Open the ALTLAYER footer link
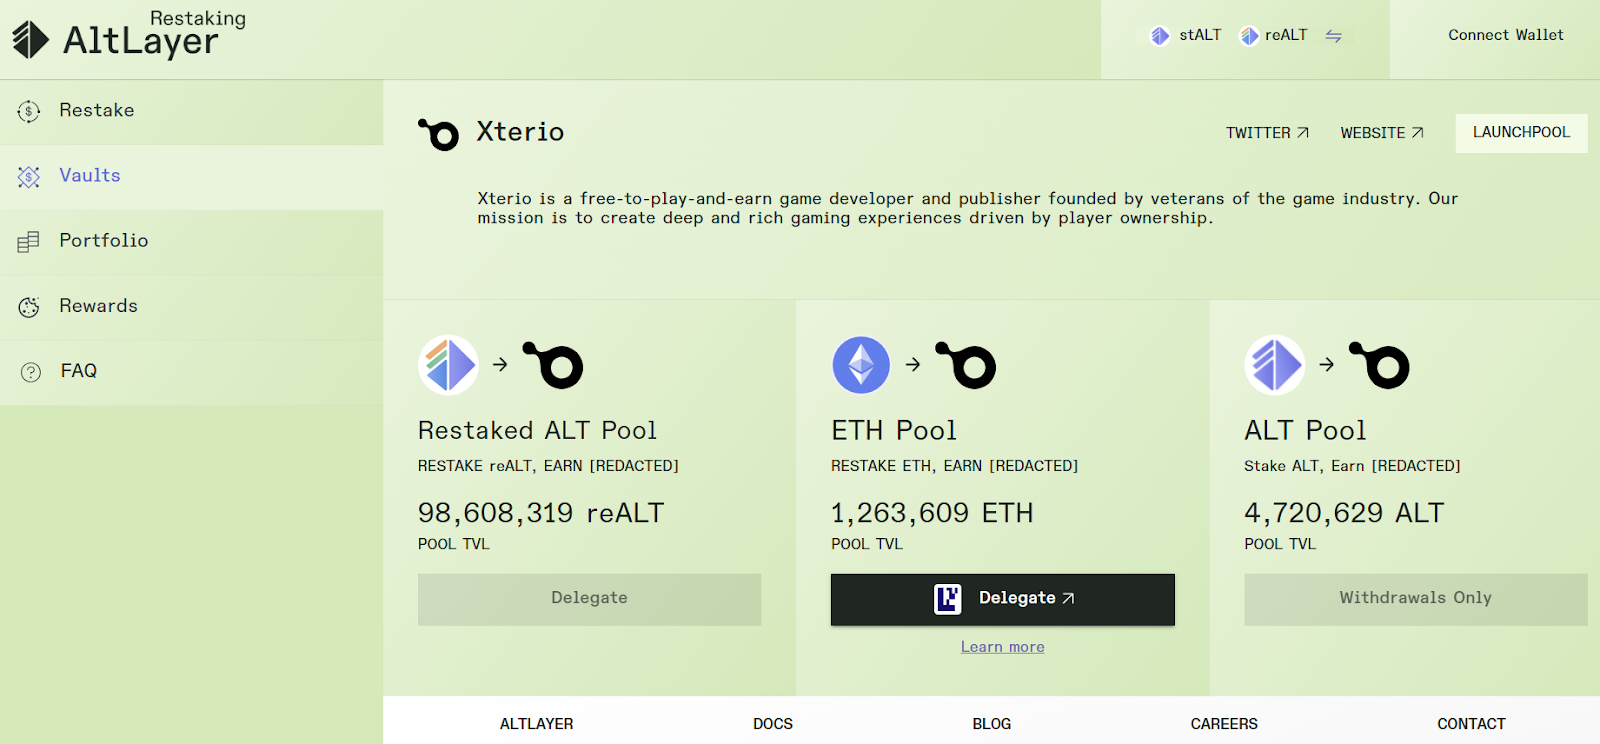 point(537,724)
